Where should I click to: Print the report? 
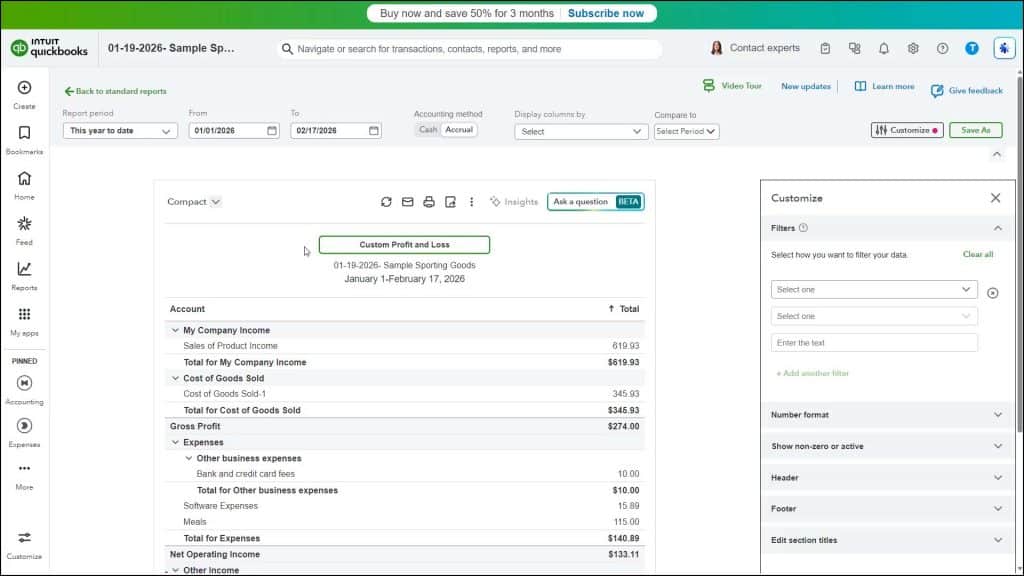click(x=428, y=201)
